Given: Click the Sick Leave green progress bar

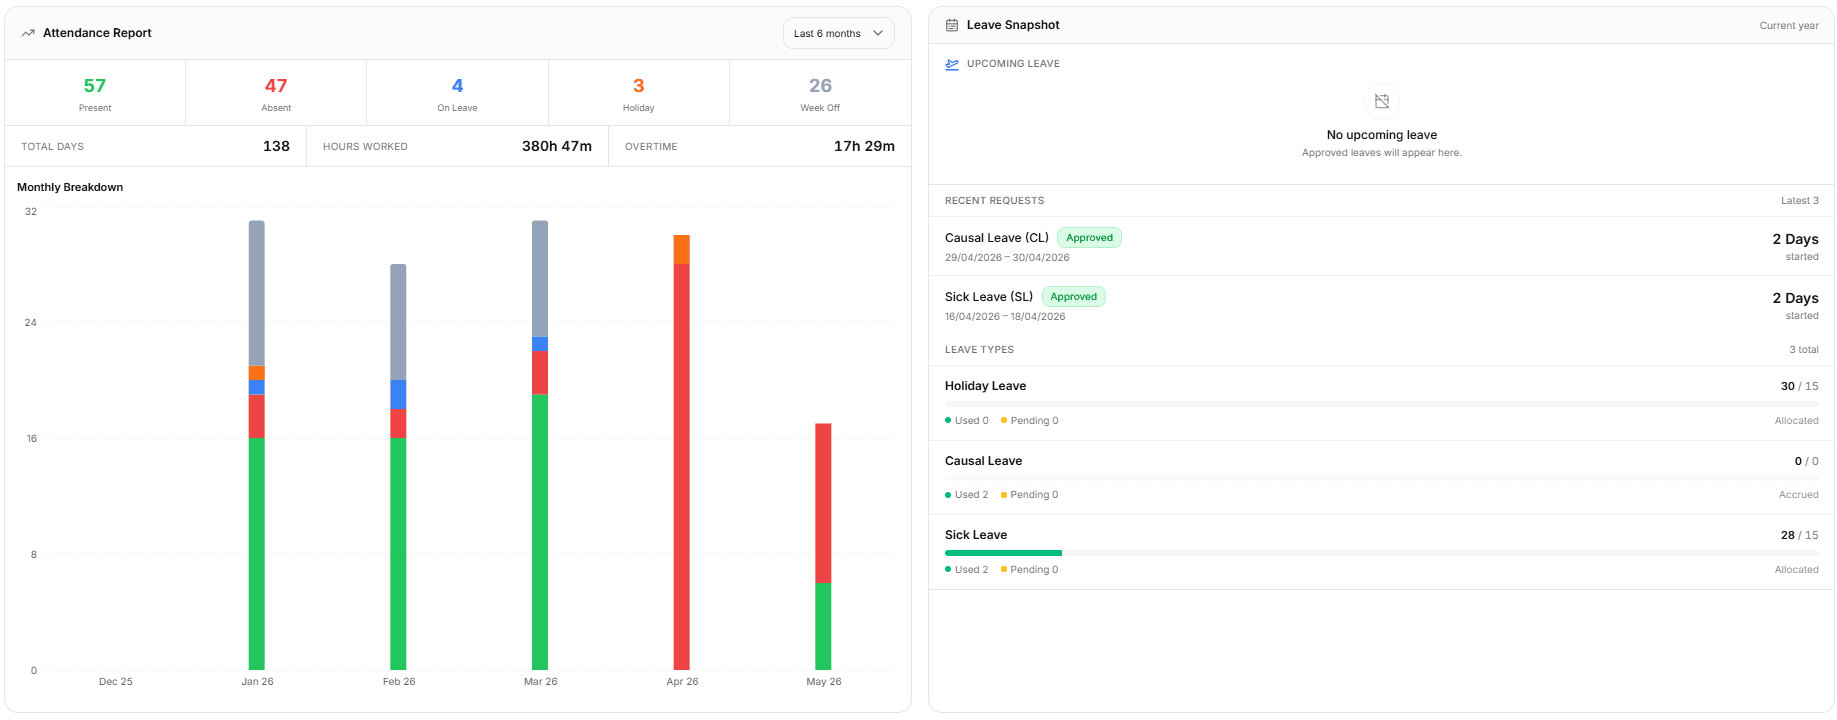Looking at the screenshot, I should (x=1003, y=553).
